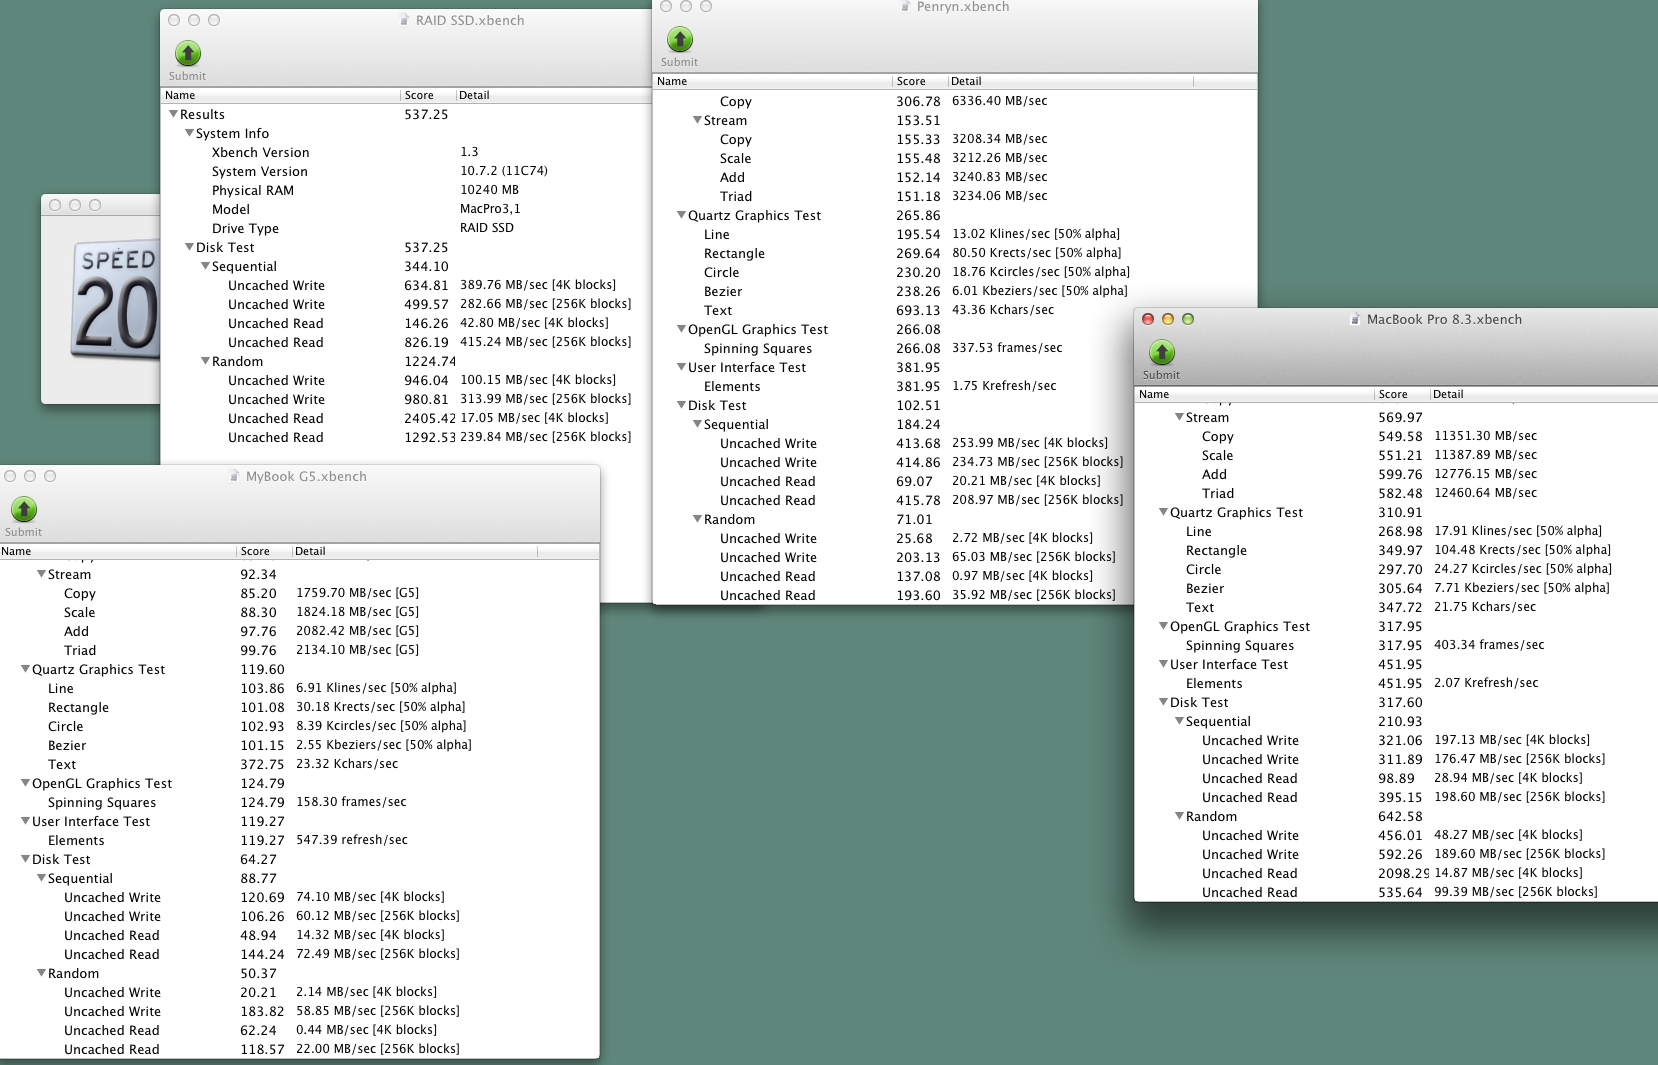Collapse Random section in RAID SSD window

(x=205, y=362)
